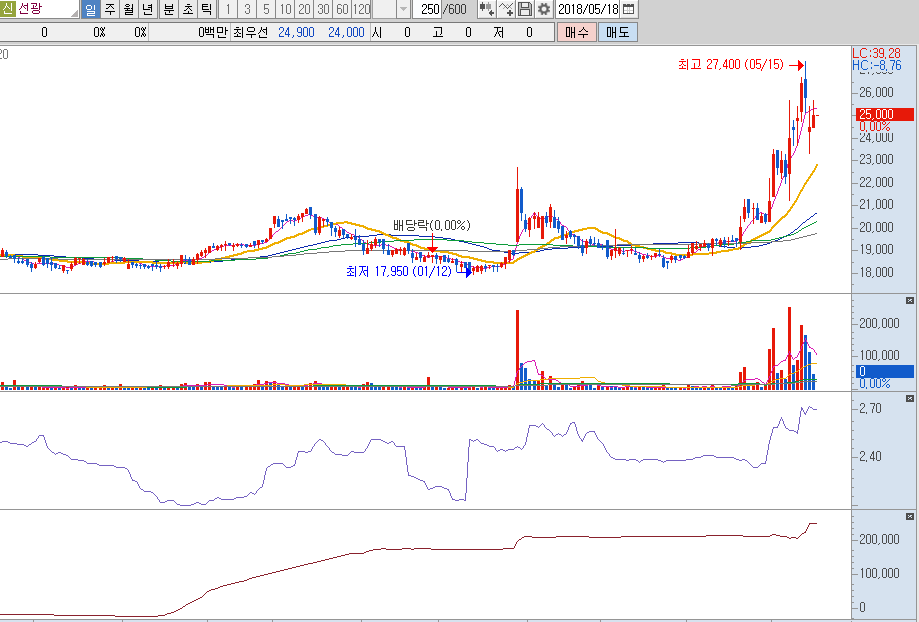Close the bottom cumulative indicator panel

[x=909, y=515]
